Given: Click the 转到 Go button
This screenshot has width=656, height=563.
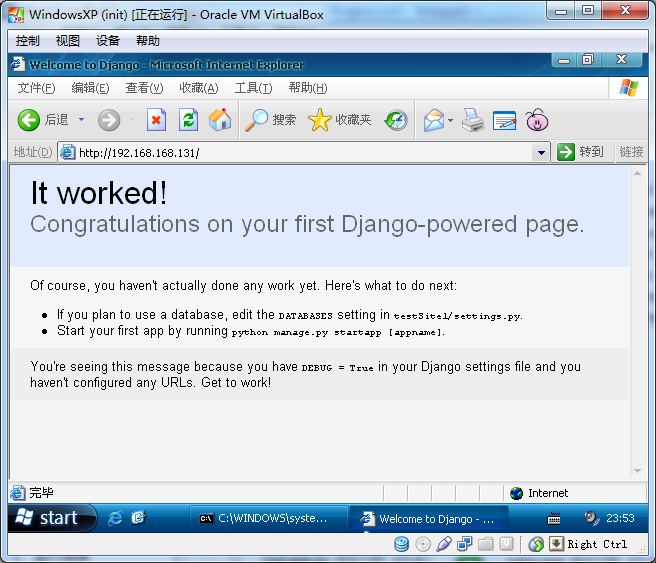Looking at the screenshot, I should click(x=581, y=152).
